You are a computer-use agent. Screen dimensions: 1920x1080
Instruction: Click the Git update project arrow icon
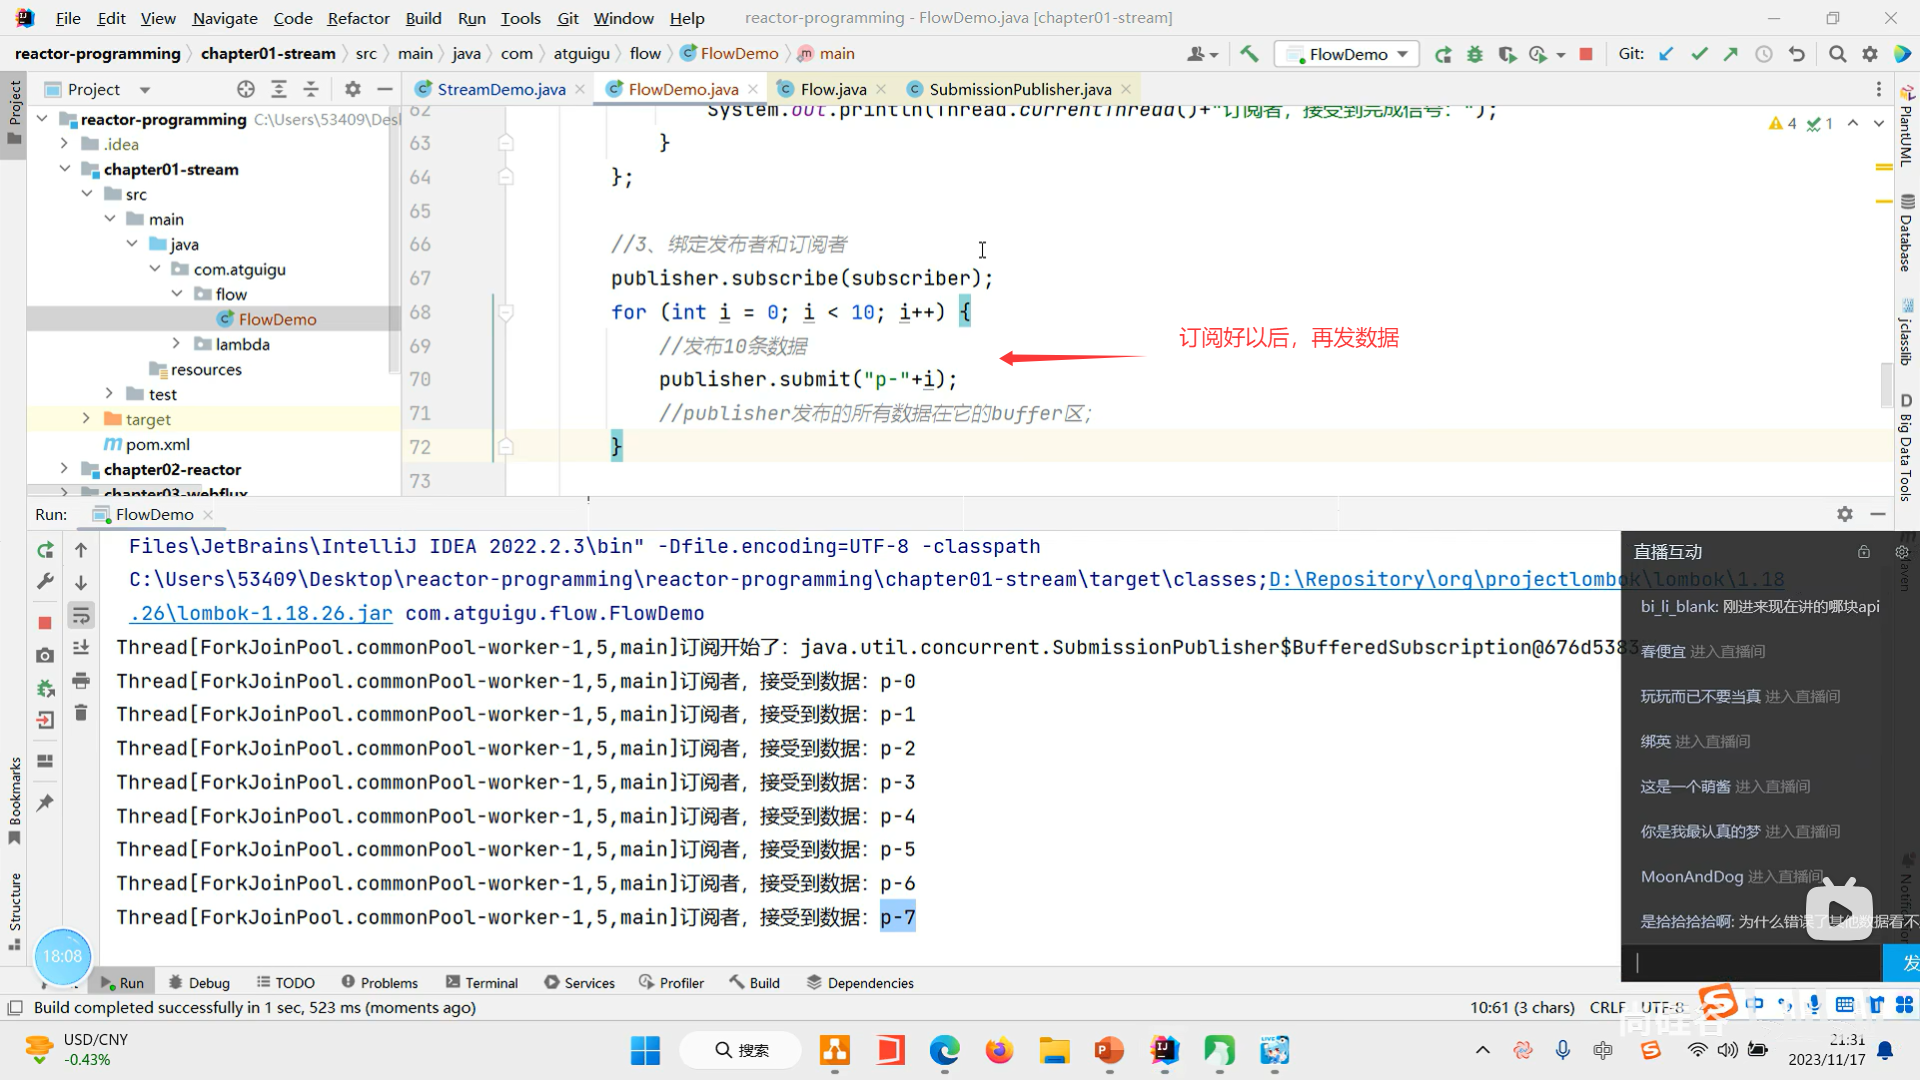[x=1666, y=54]
